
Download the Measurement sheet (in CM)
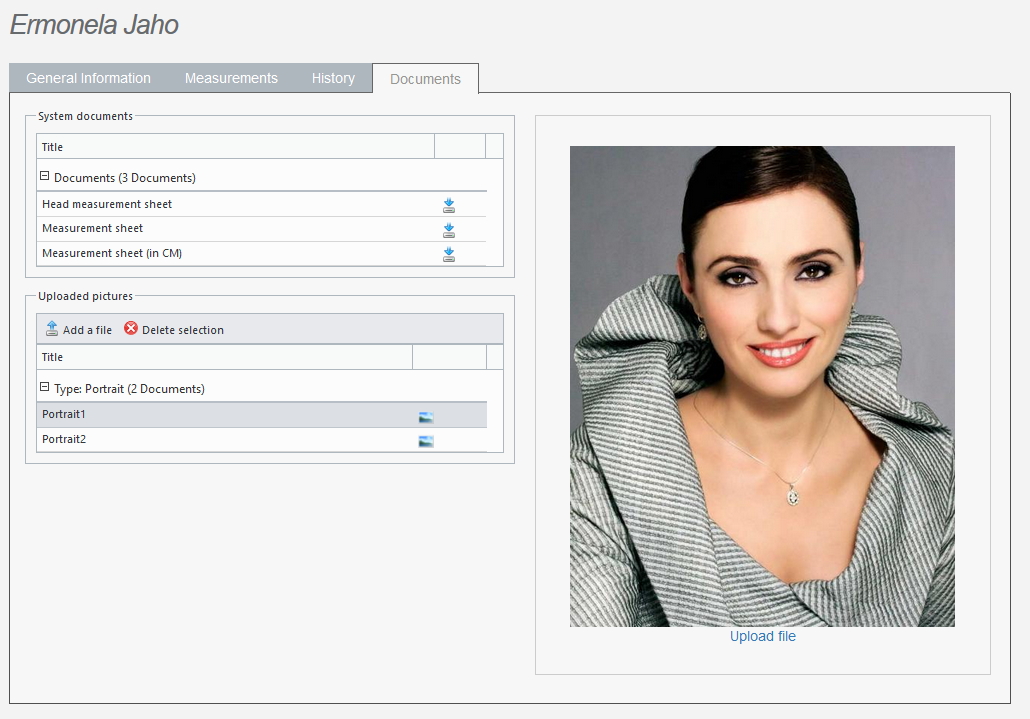tap(449, 254)
